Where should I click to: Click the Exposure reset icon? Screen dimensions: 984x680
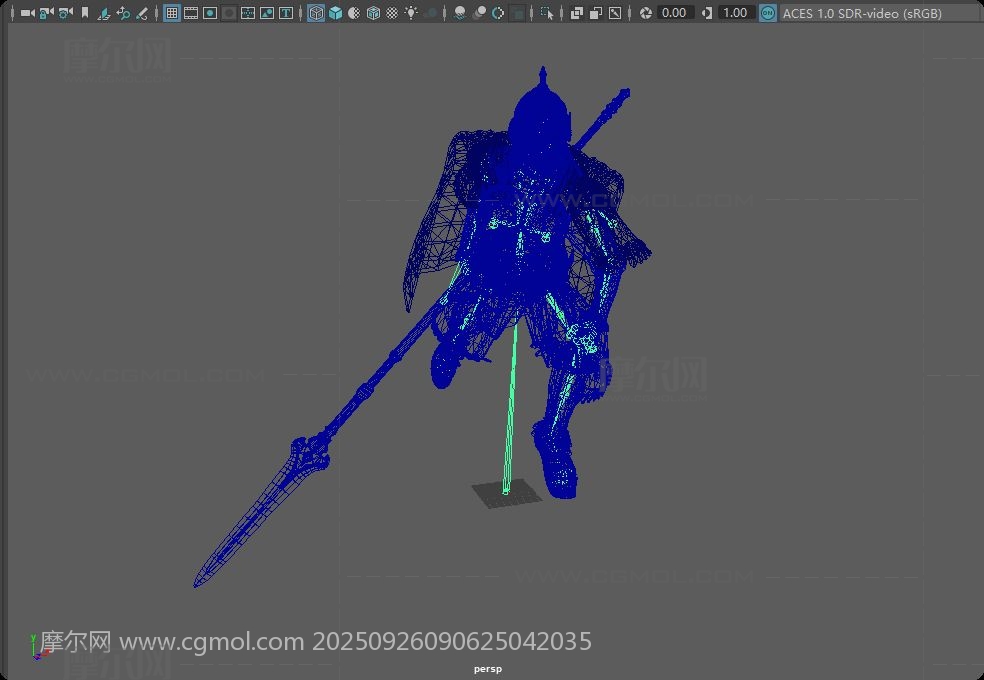tap(646, 13)
